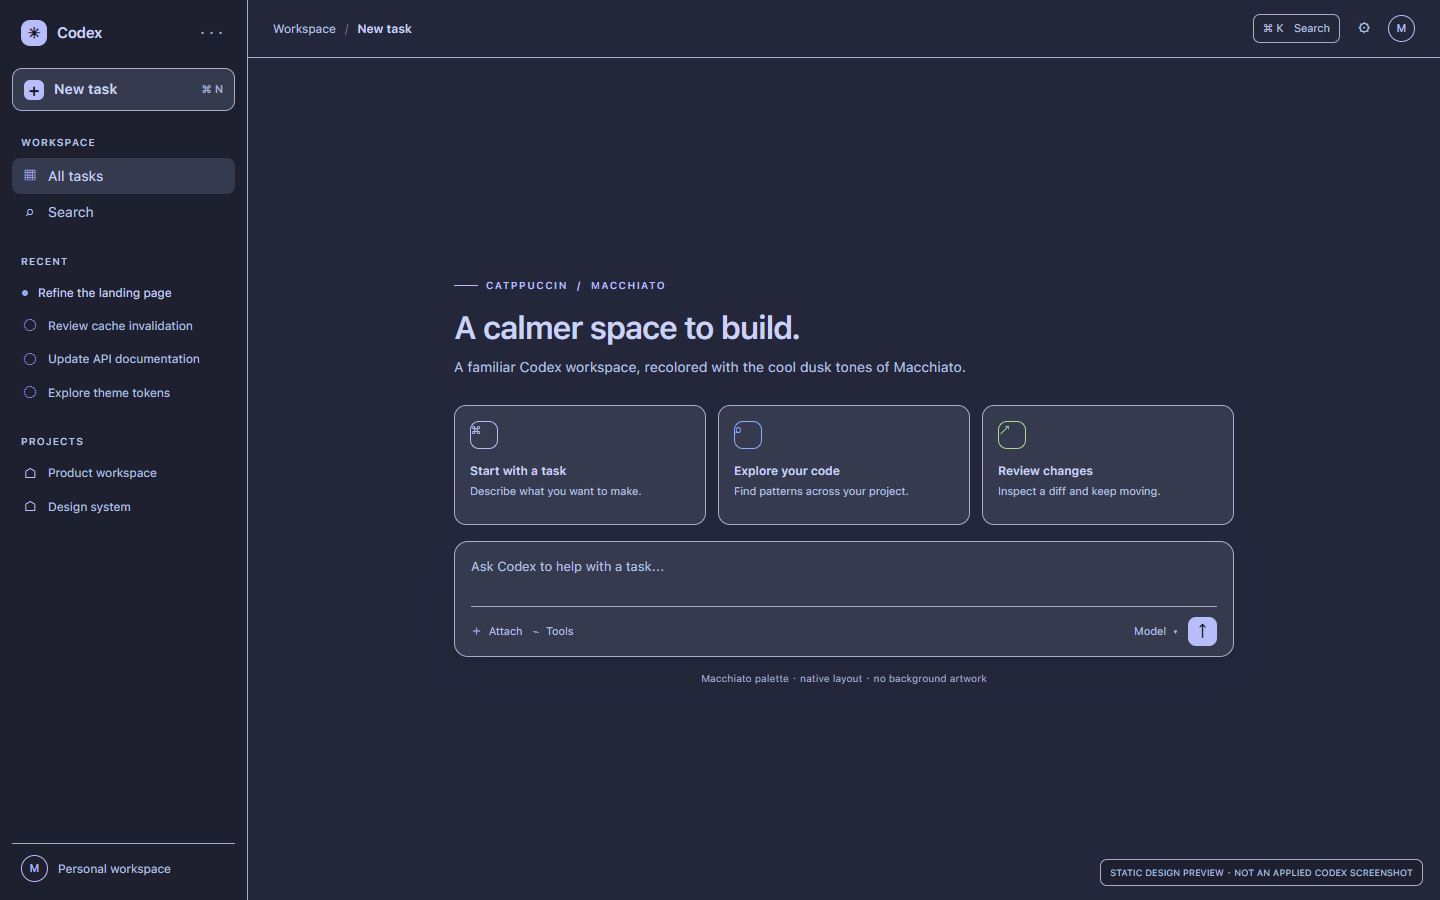Click Attach in the composer
Viewport: 1440px width, 900px height.
(x=497, y=631)
